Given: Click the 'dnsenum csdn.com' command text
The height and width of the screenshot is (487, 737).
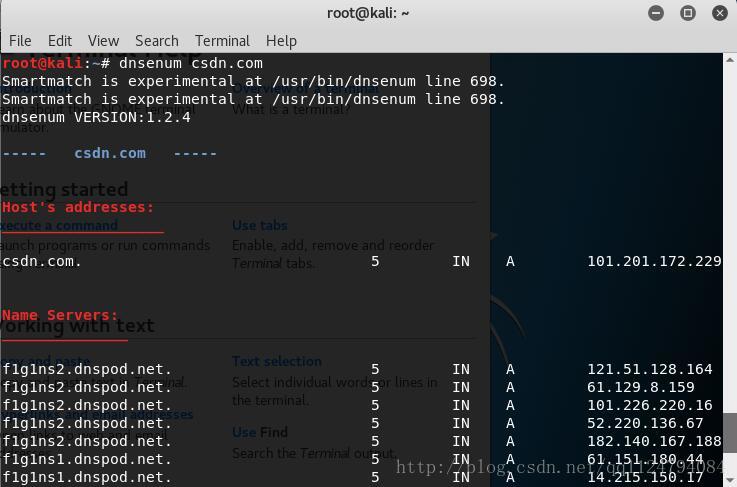Looking at the screenshot, I should tap(190, 63).
